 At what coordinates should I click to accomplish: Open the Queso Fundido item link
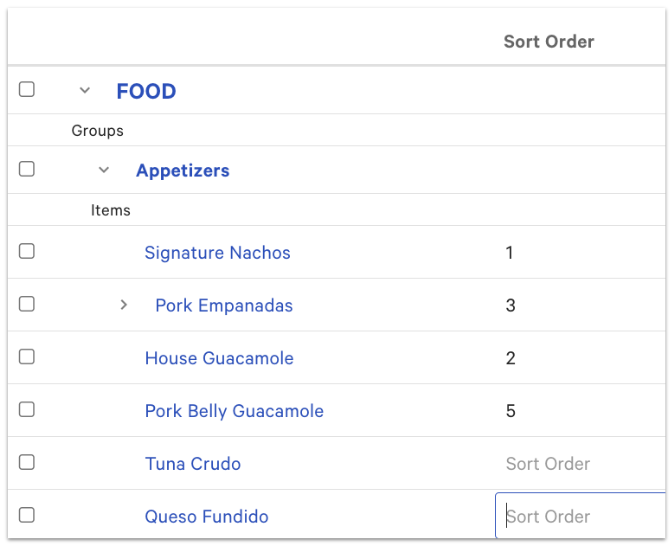tap(206, 517)
